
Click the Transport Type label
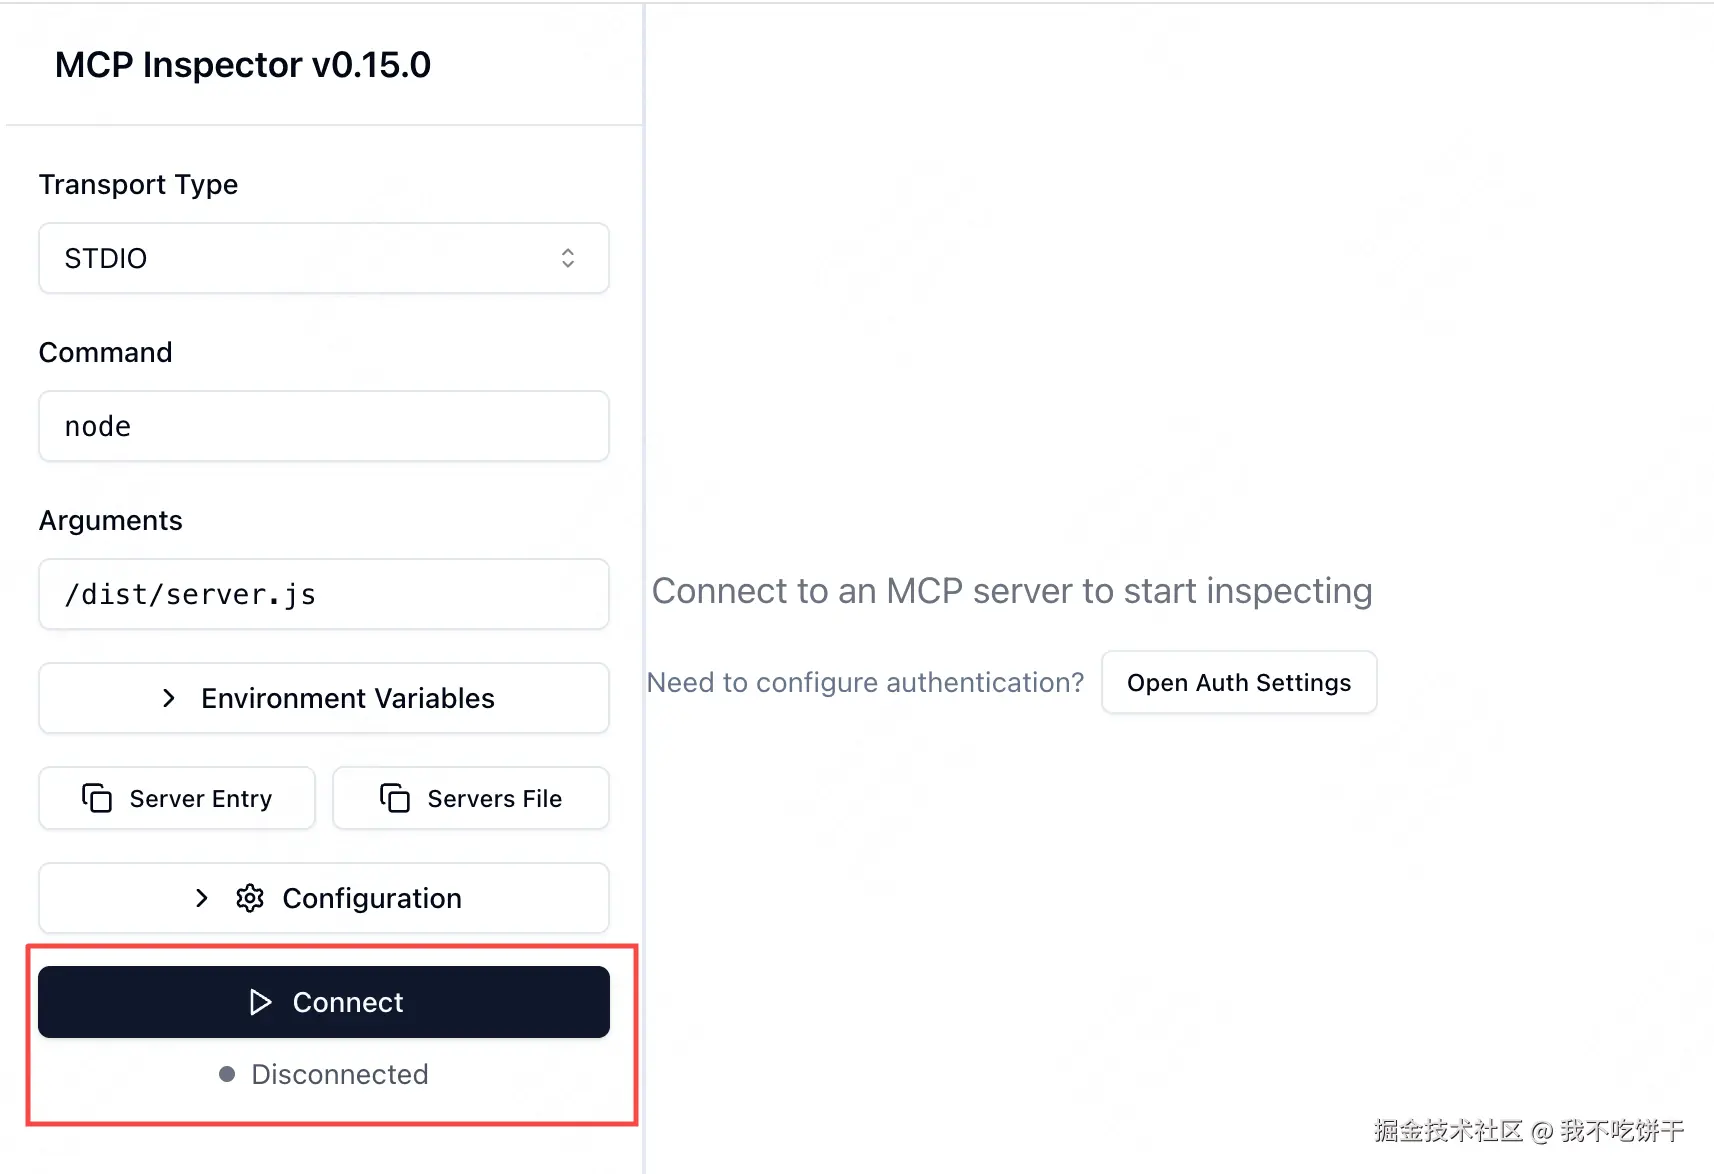coord(138,185)
